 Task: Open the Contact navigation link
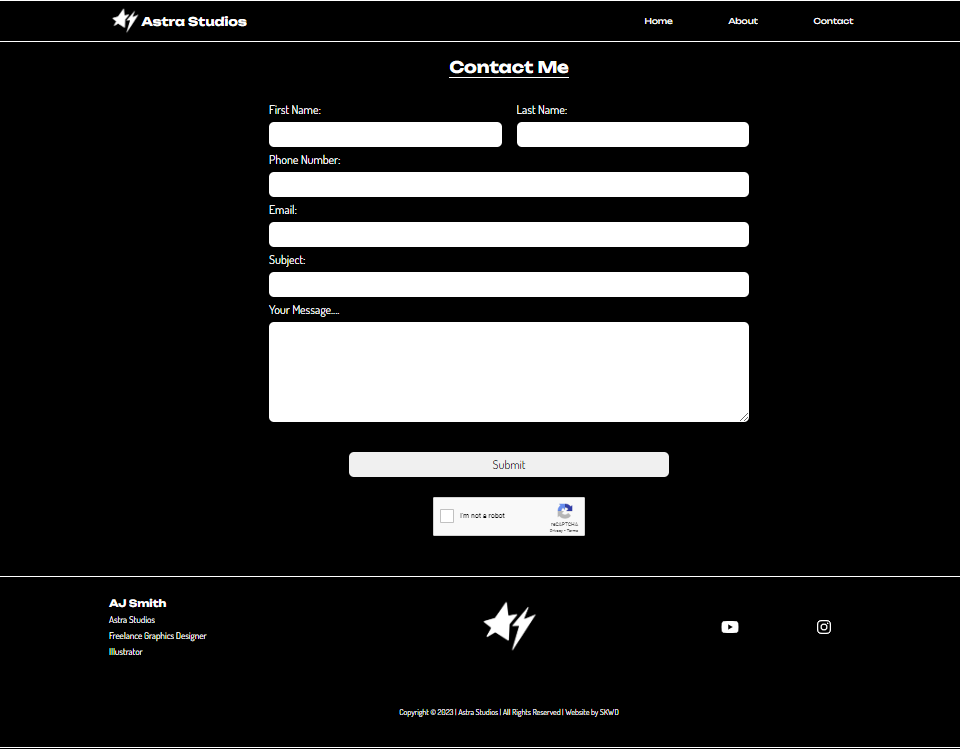[x=833, y=21]
